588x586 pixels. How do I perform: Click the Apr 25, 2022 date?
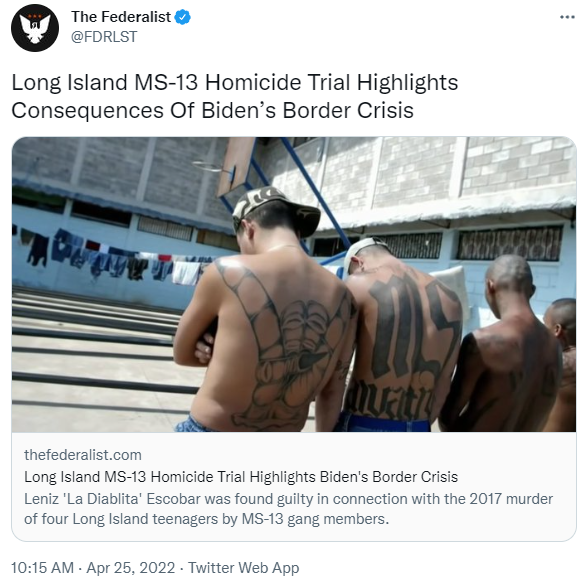coord(130,568)
